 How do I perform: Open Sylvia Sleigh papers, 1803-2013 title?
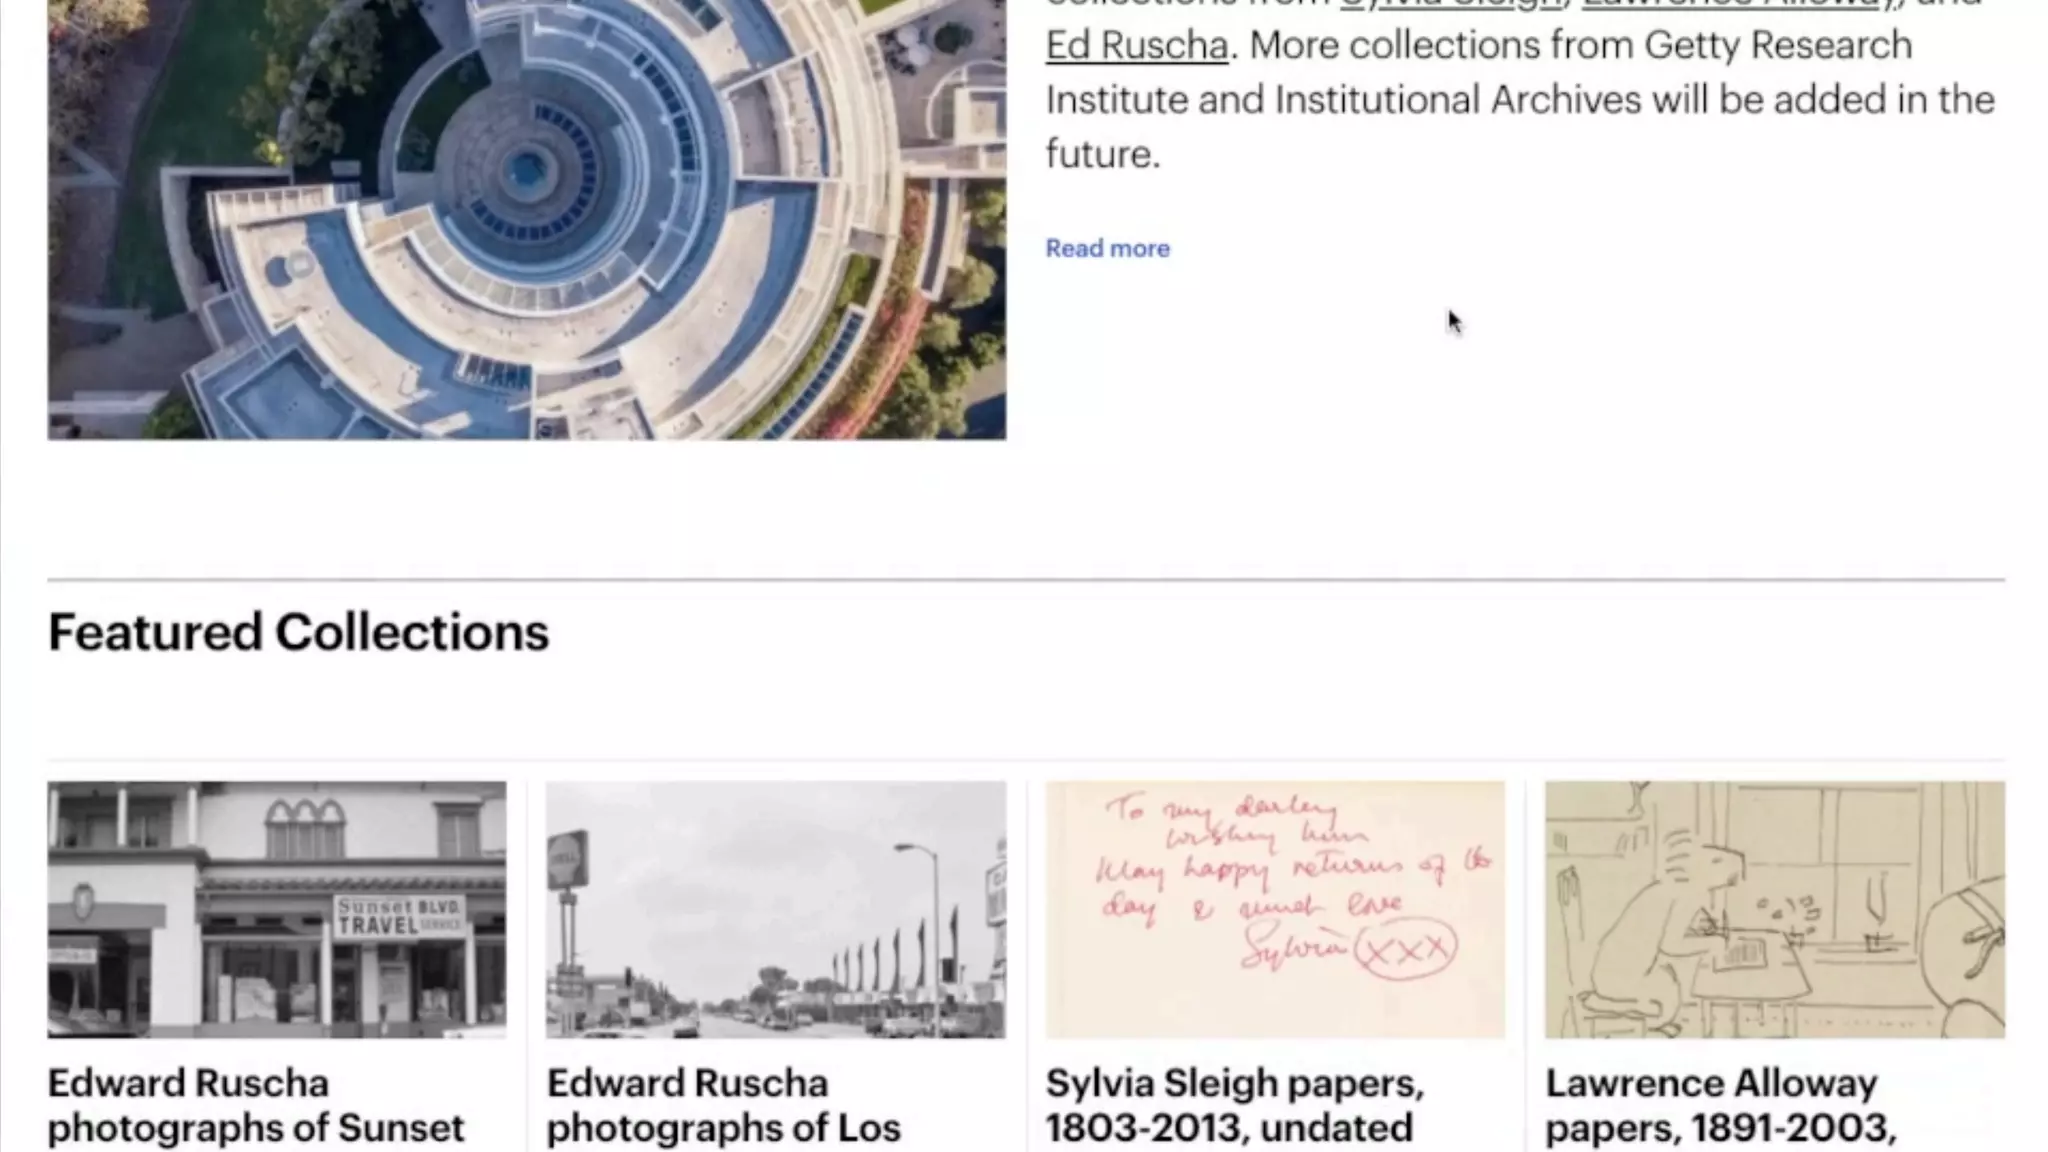tap(1235, 1106)
